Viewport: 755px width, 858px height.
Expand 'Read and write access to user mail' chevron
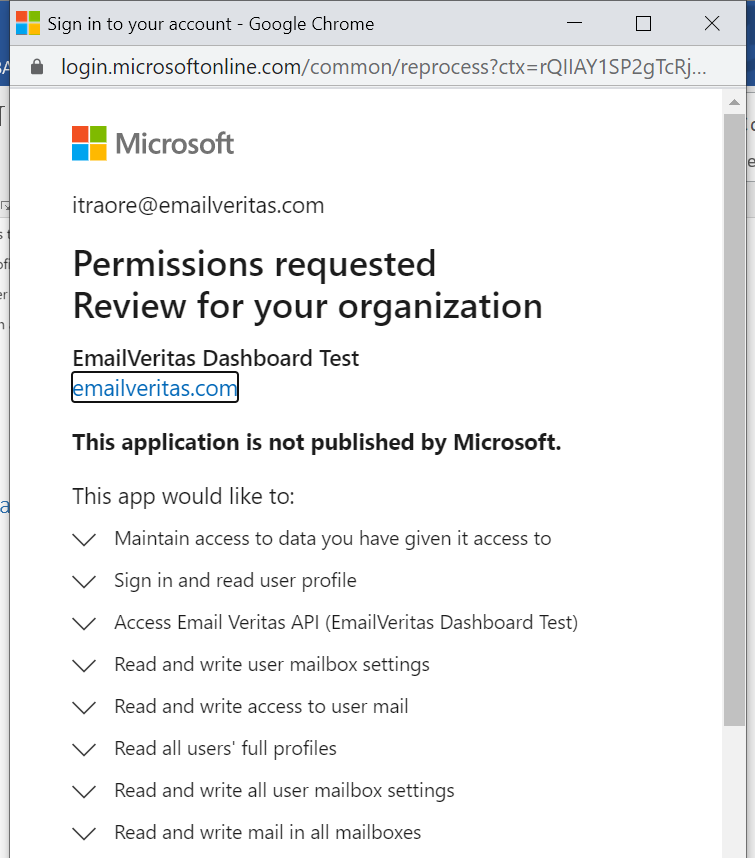click(84, 707)
